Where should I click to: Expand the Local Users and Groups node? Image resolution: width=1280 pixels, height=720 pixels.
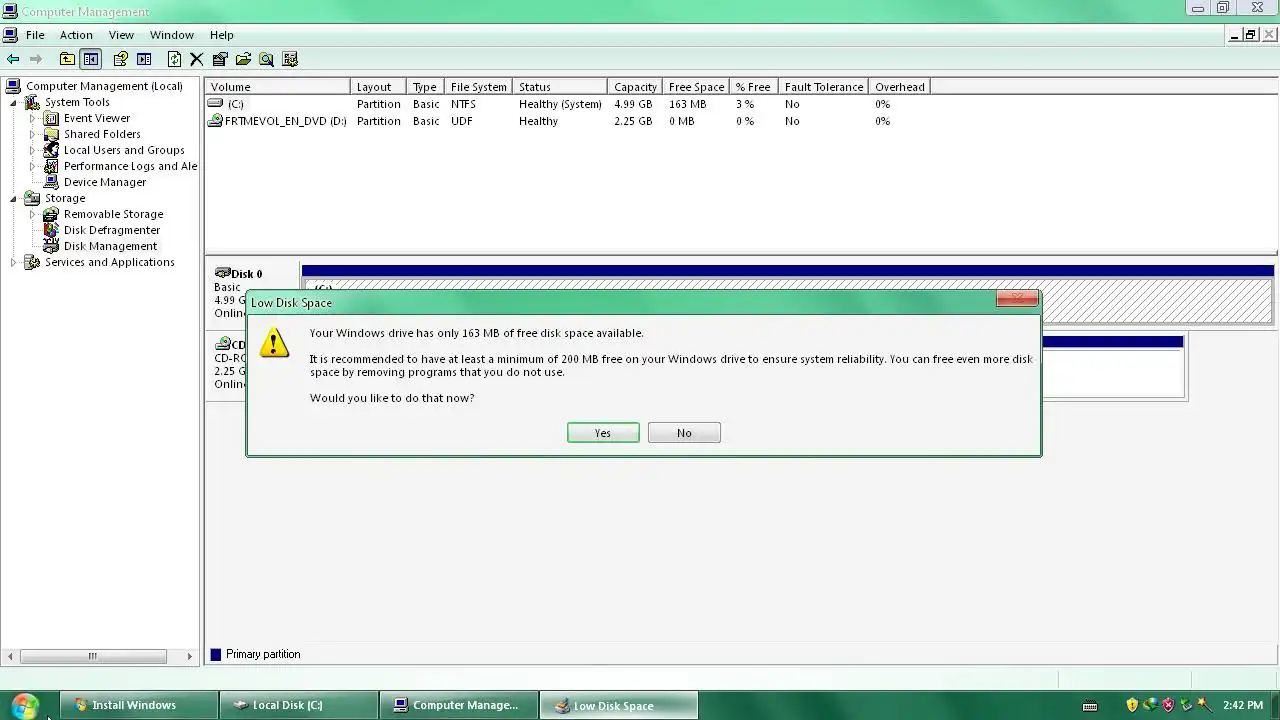tap(32, 150)
